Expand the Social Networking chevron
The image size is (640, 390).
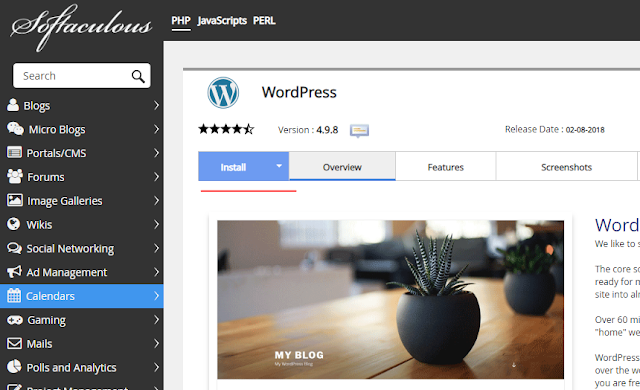[156, 248]
